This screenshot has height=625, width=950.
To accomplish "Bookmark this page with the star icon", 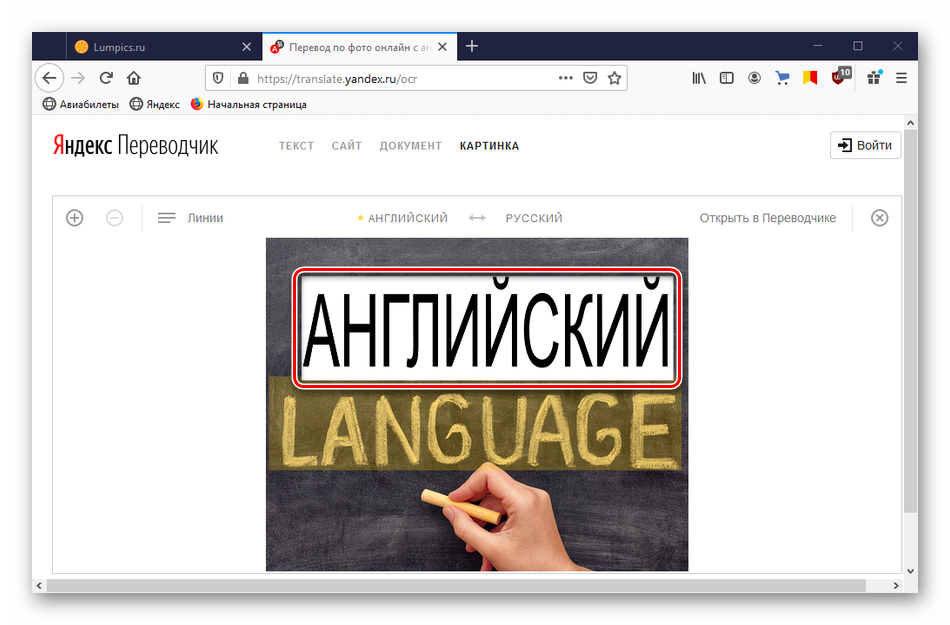I will (615, 78).
